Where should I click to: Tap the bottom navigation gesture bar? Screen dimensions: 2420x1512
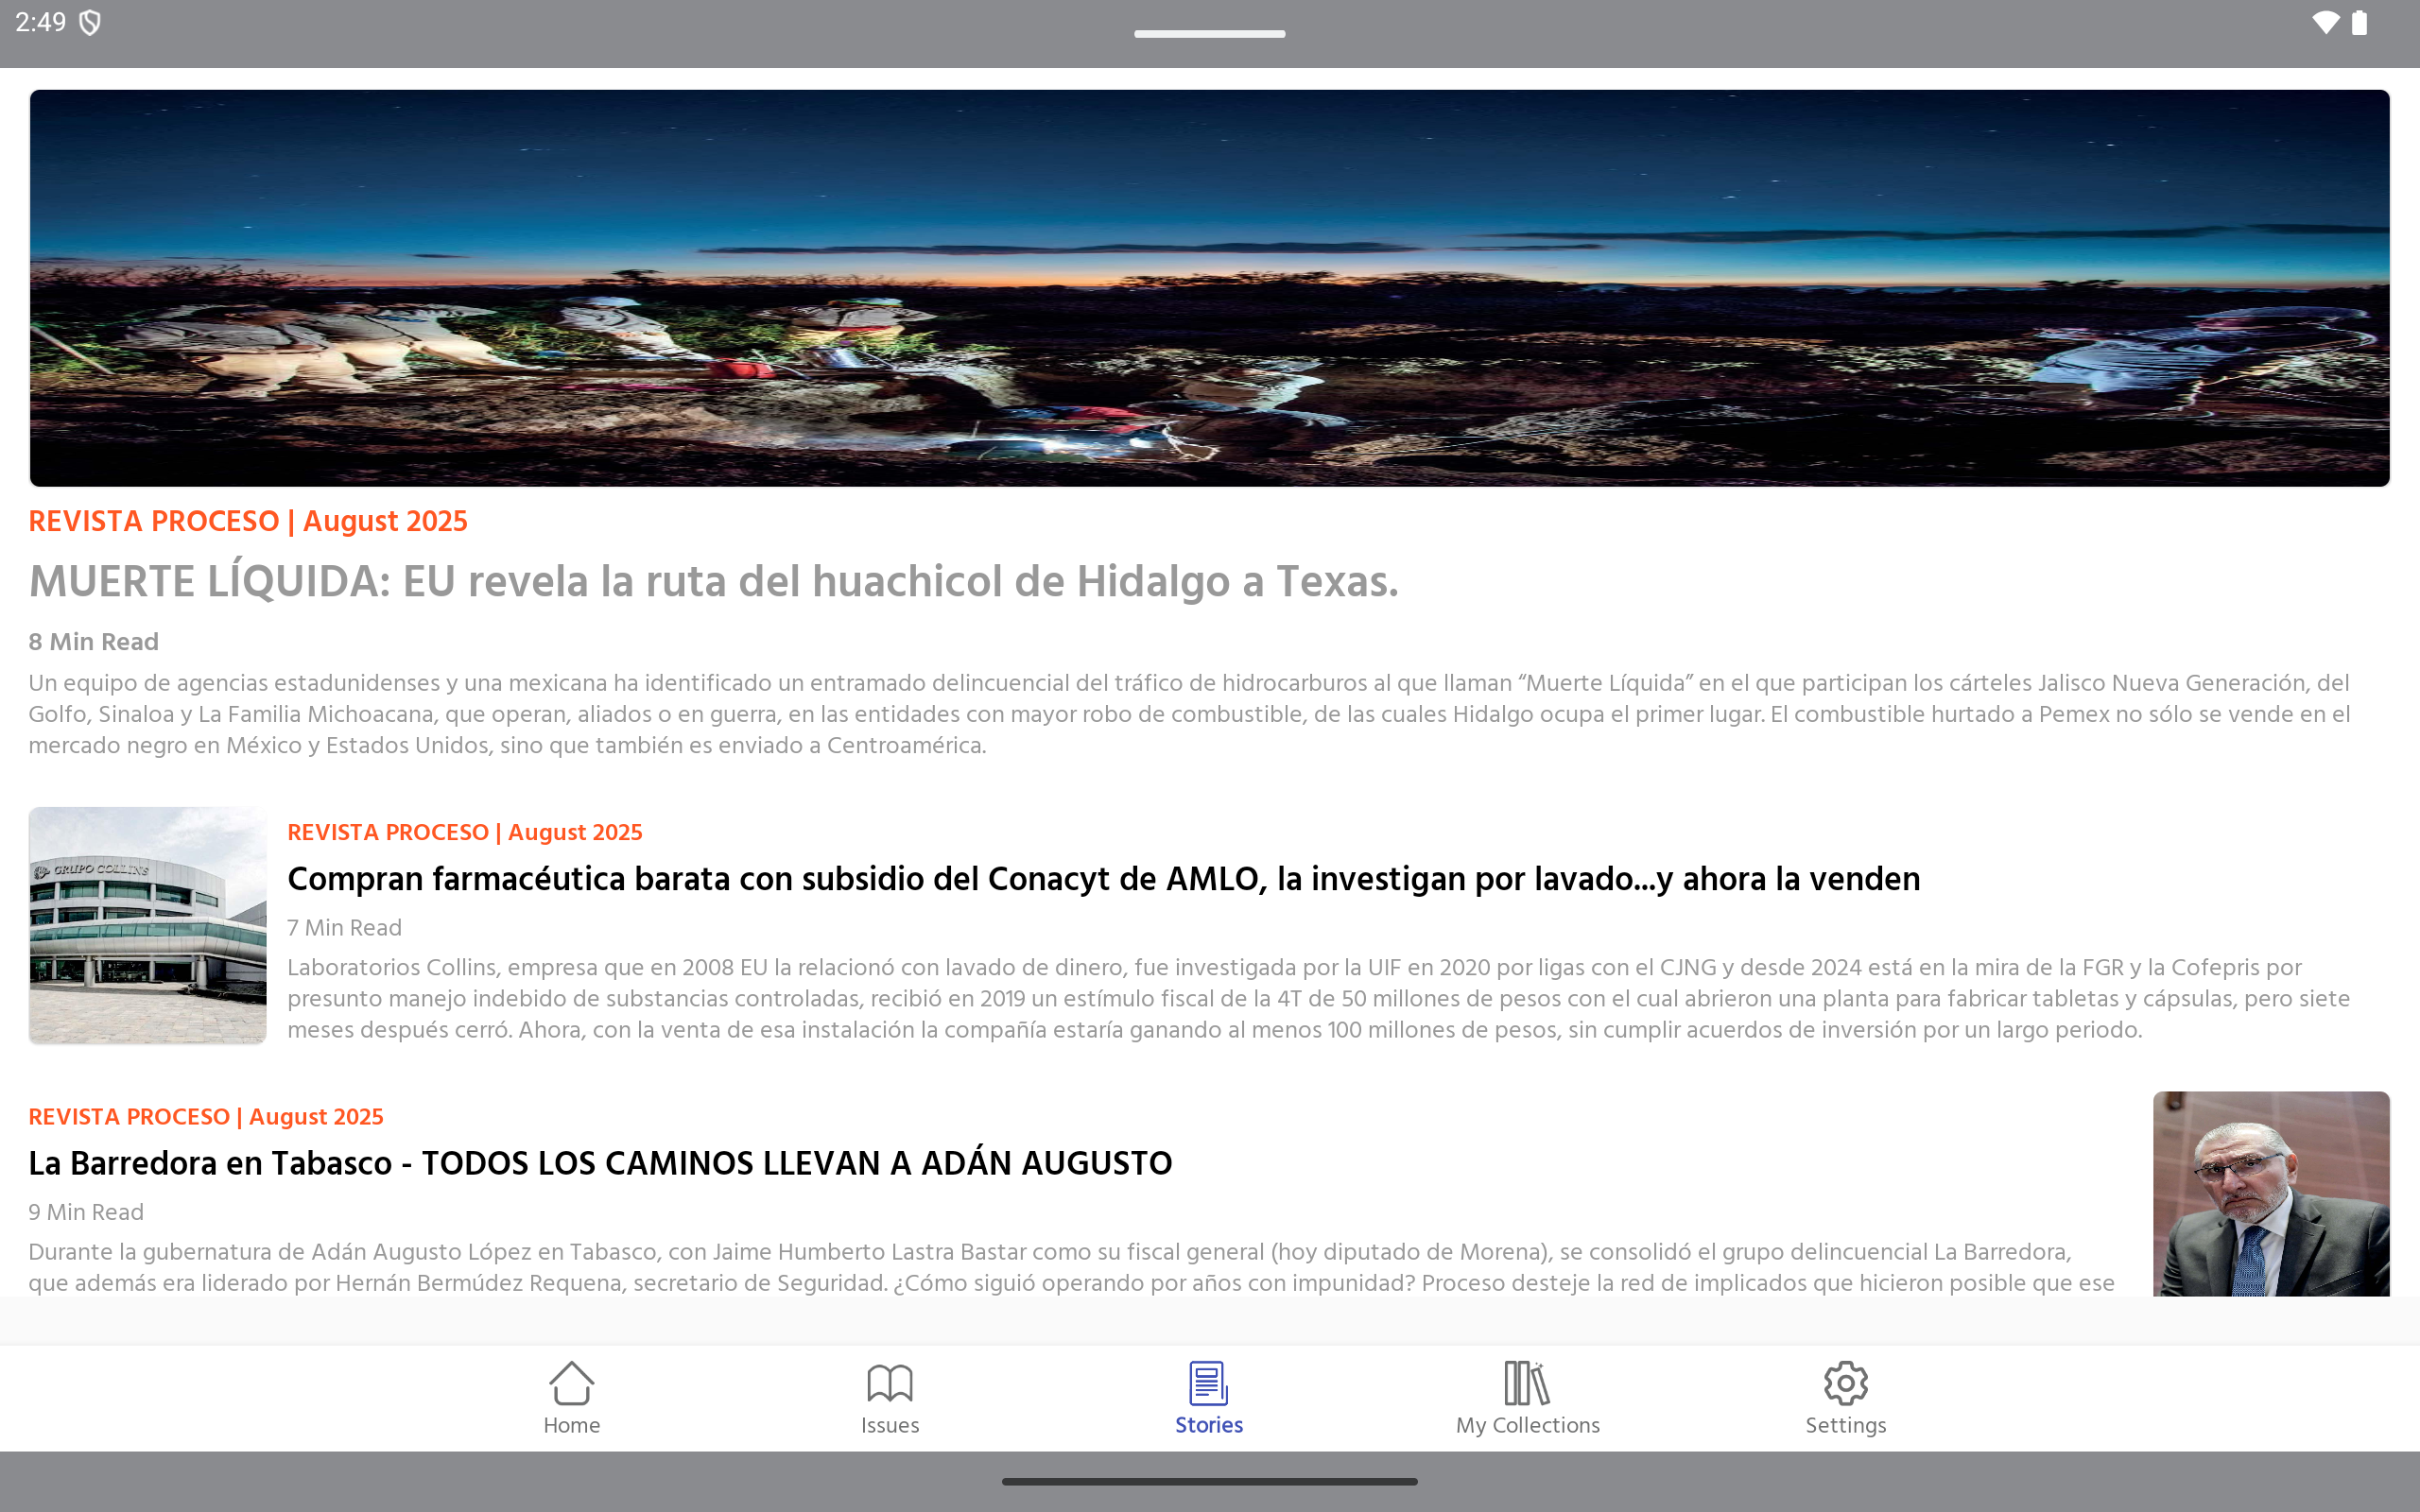point(1209,1481)
